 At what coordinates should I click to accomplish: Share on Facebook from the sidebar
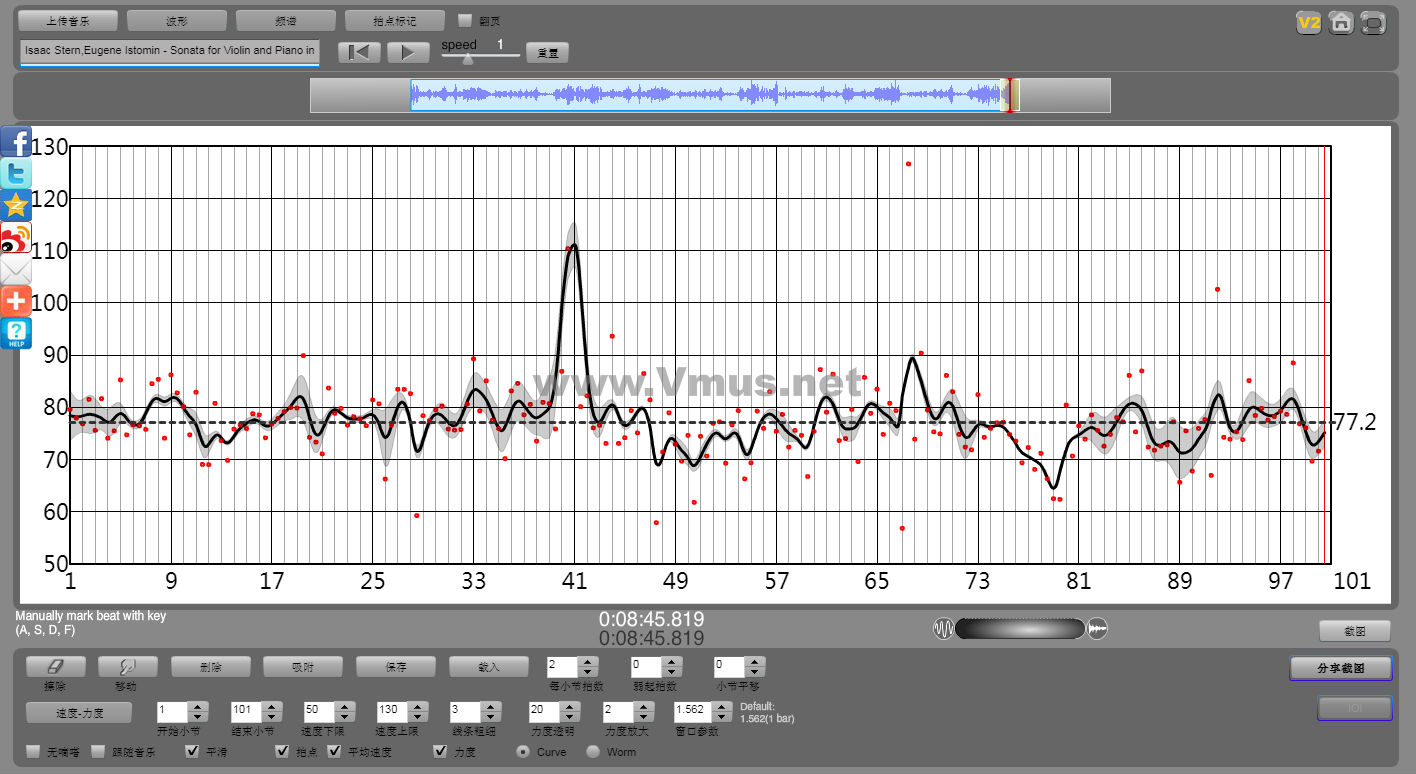tap(16, 141)
